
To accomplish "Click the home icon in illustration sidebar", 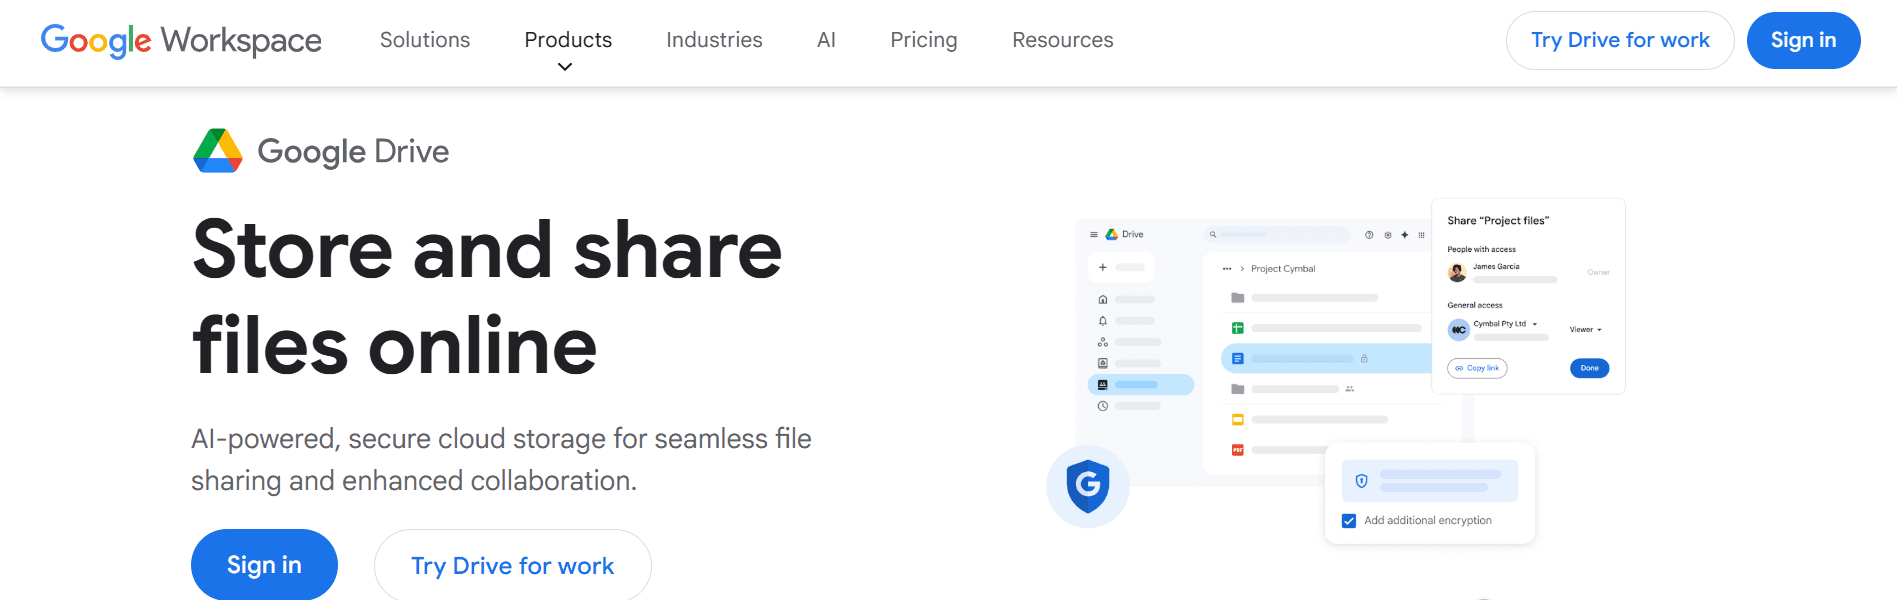I will (1103, 299).
